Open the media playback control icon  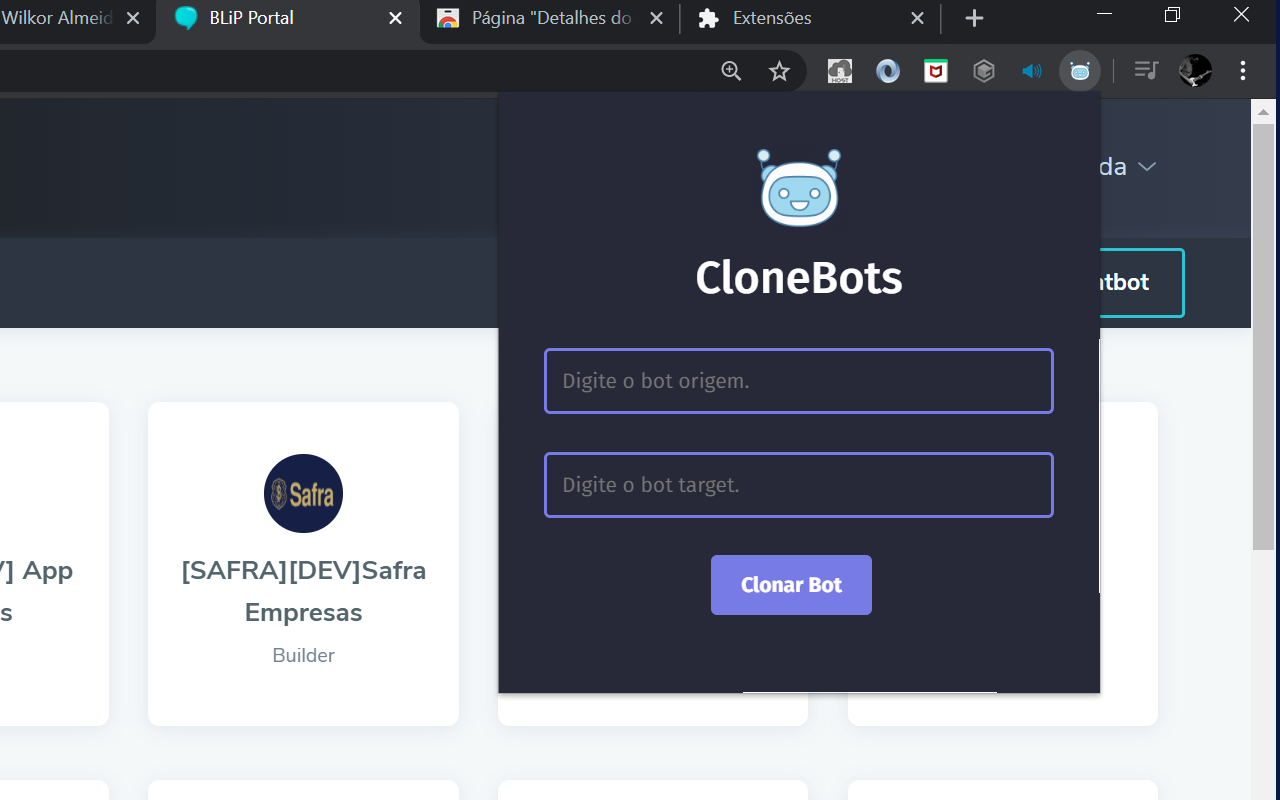point(1146,71)
